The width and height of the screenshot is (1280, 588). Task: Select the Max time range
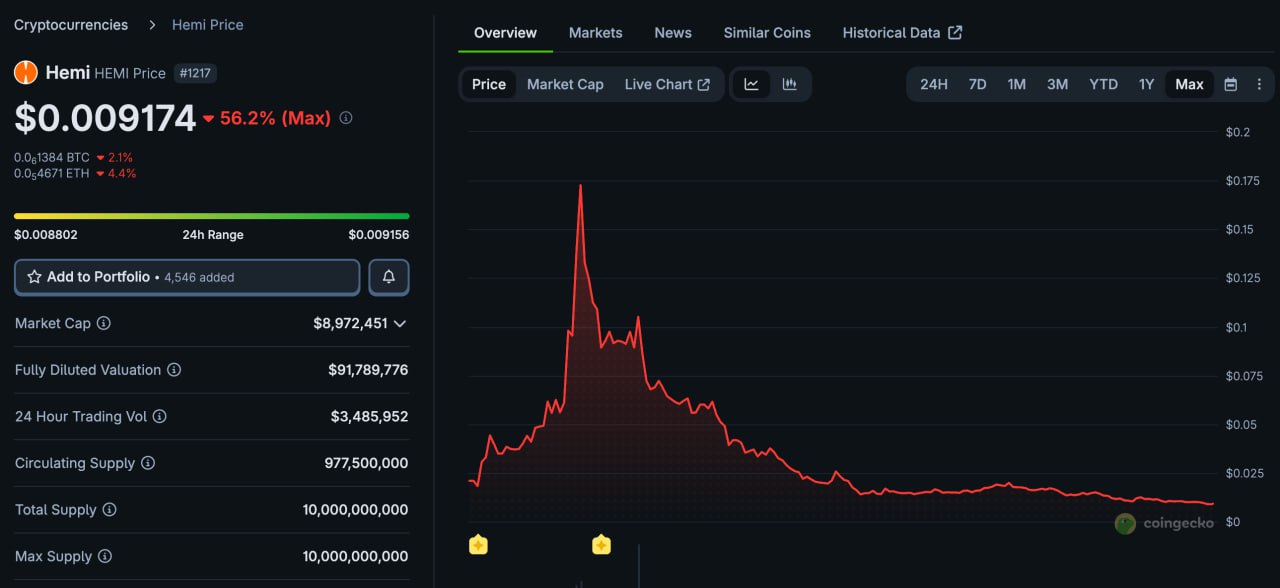(1189, 84)
